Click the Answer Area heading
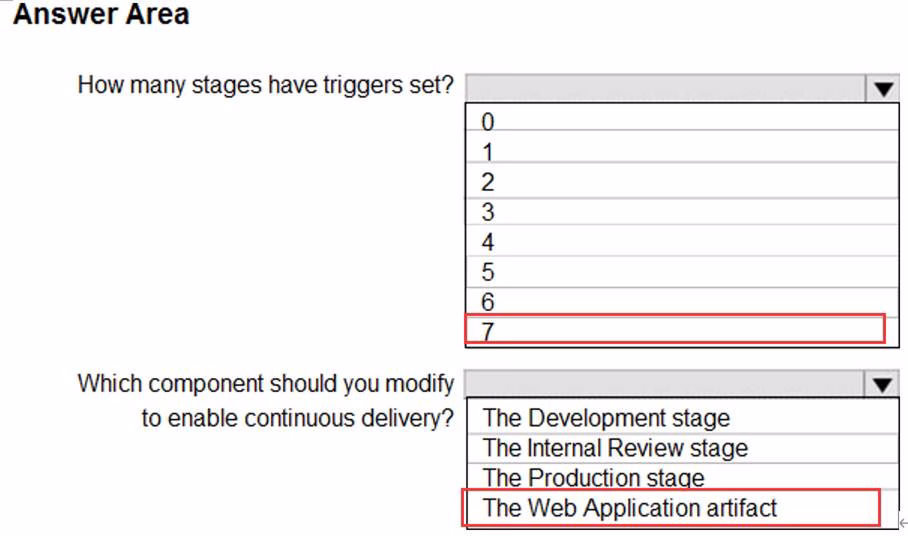This screenshot has height=536, width=908. (x=101, y=15)
